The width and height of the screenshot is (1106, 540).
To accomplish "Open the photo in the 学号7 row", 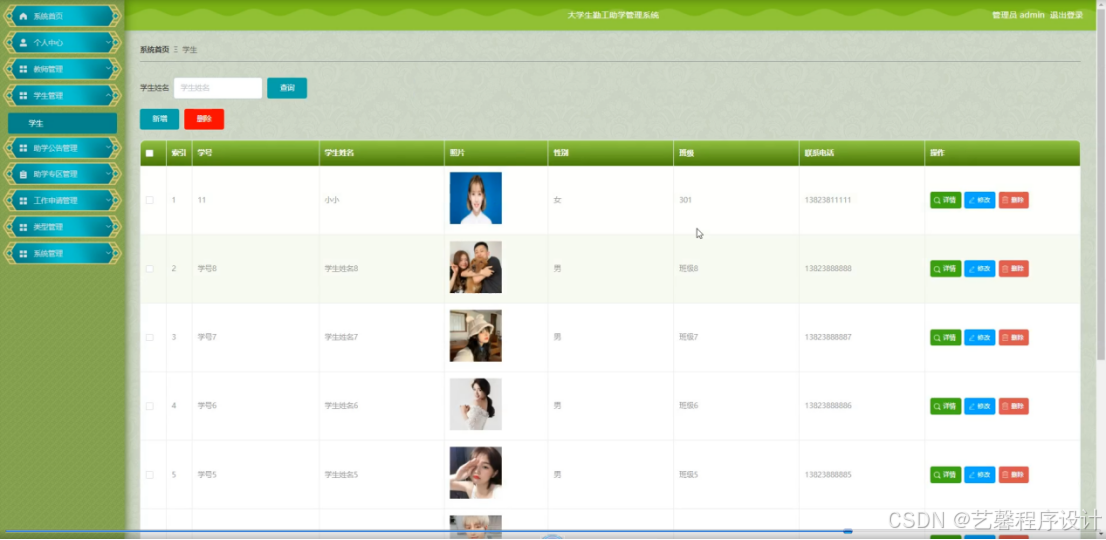I will point(475,336).
